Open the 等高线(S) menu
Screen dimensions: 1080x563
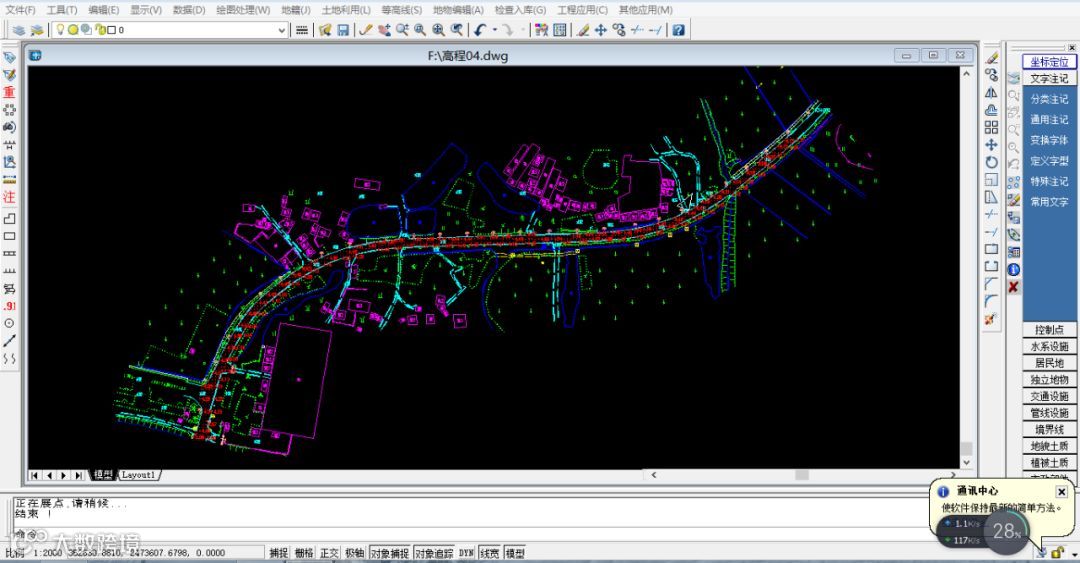[402, 10]
